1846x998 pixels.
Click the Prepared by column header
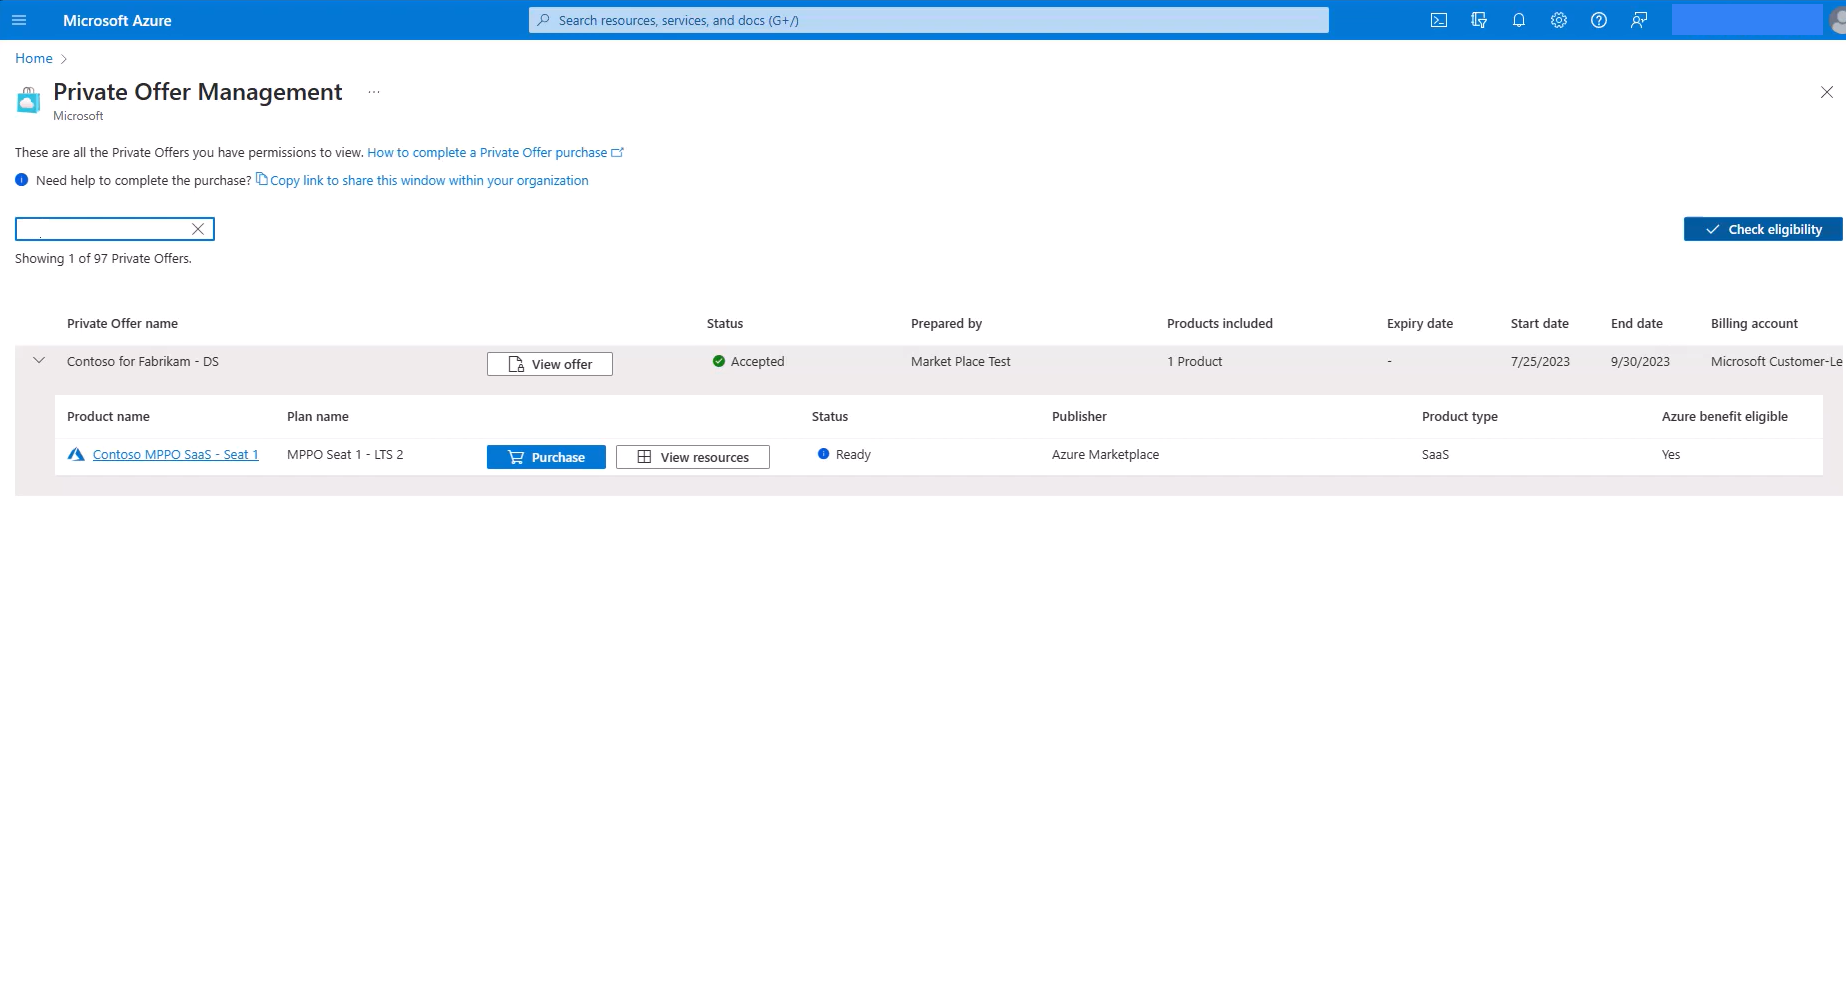pyautogui.click(x=946, y=323)
